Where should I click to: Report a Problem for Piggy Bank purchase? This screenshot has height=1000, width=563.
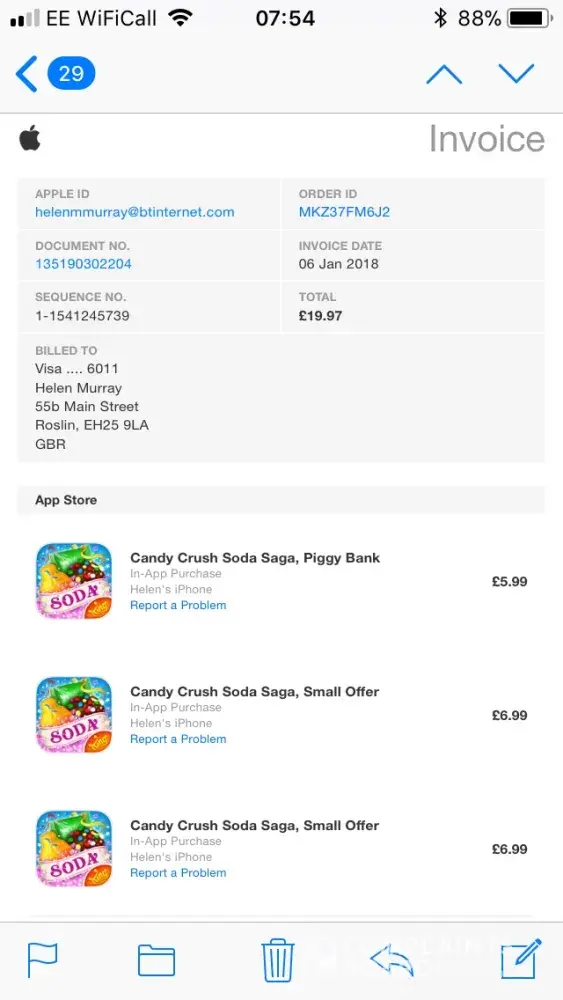(x=178, y=605)
